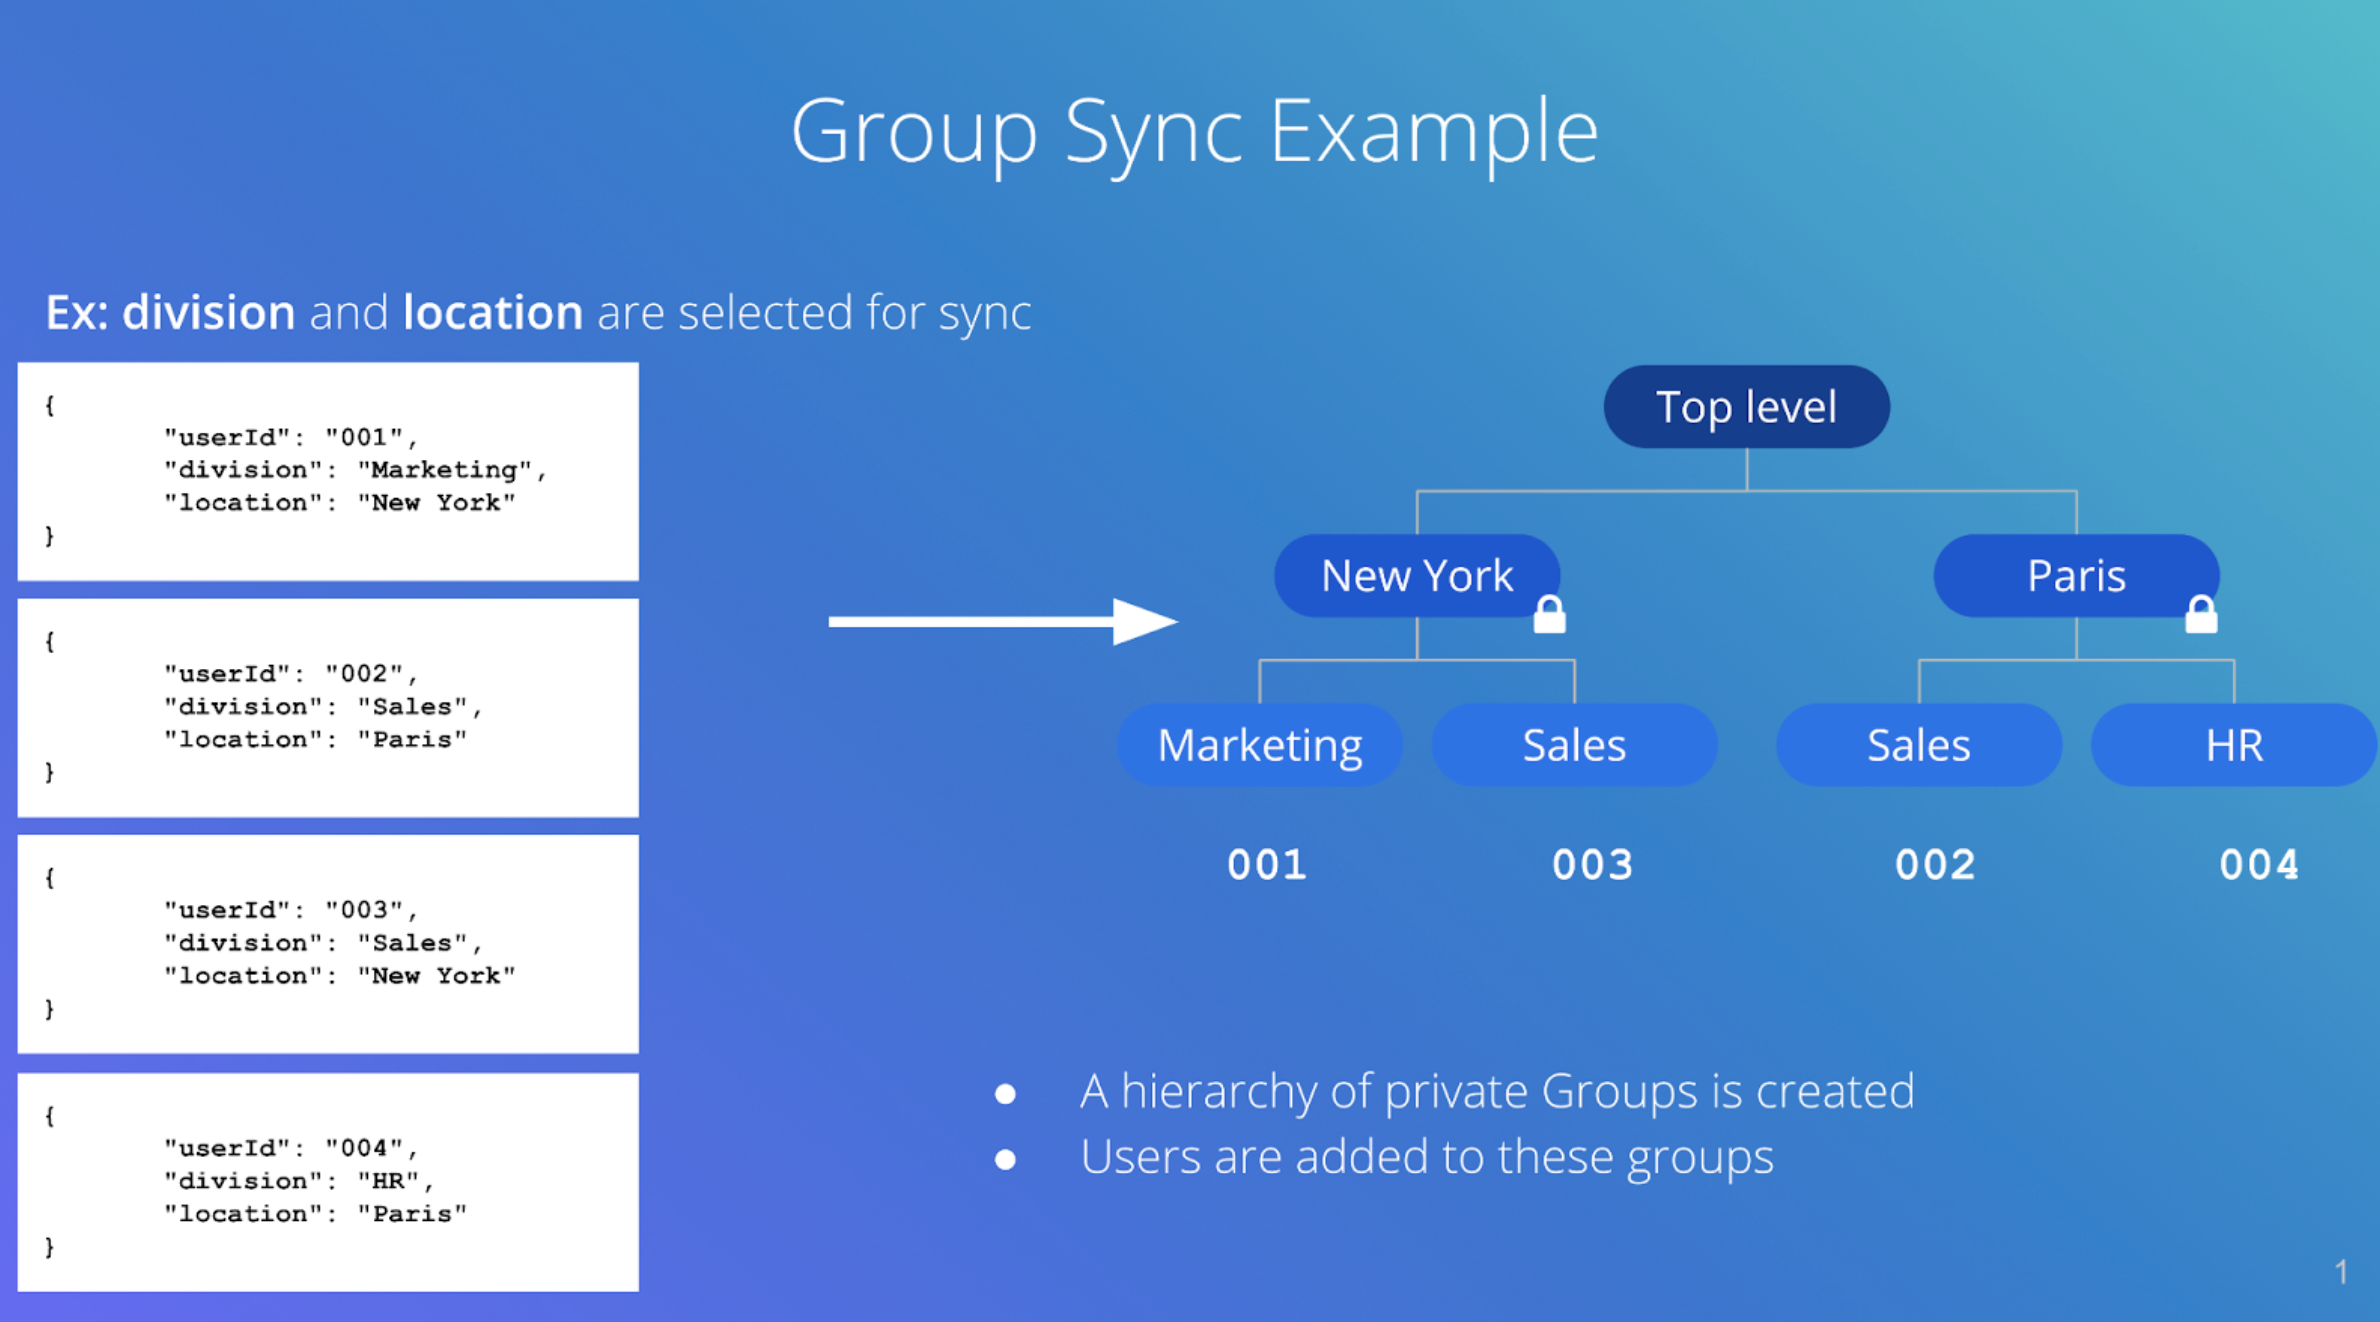Click user label 004 below HR
The image size is (2380, 1322).
(2258, 864)
